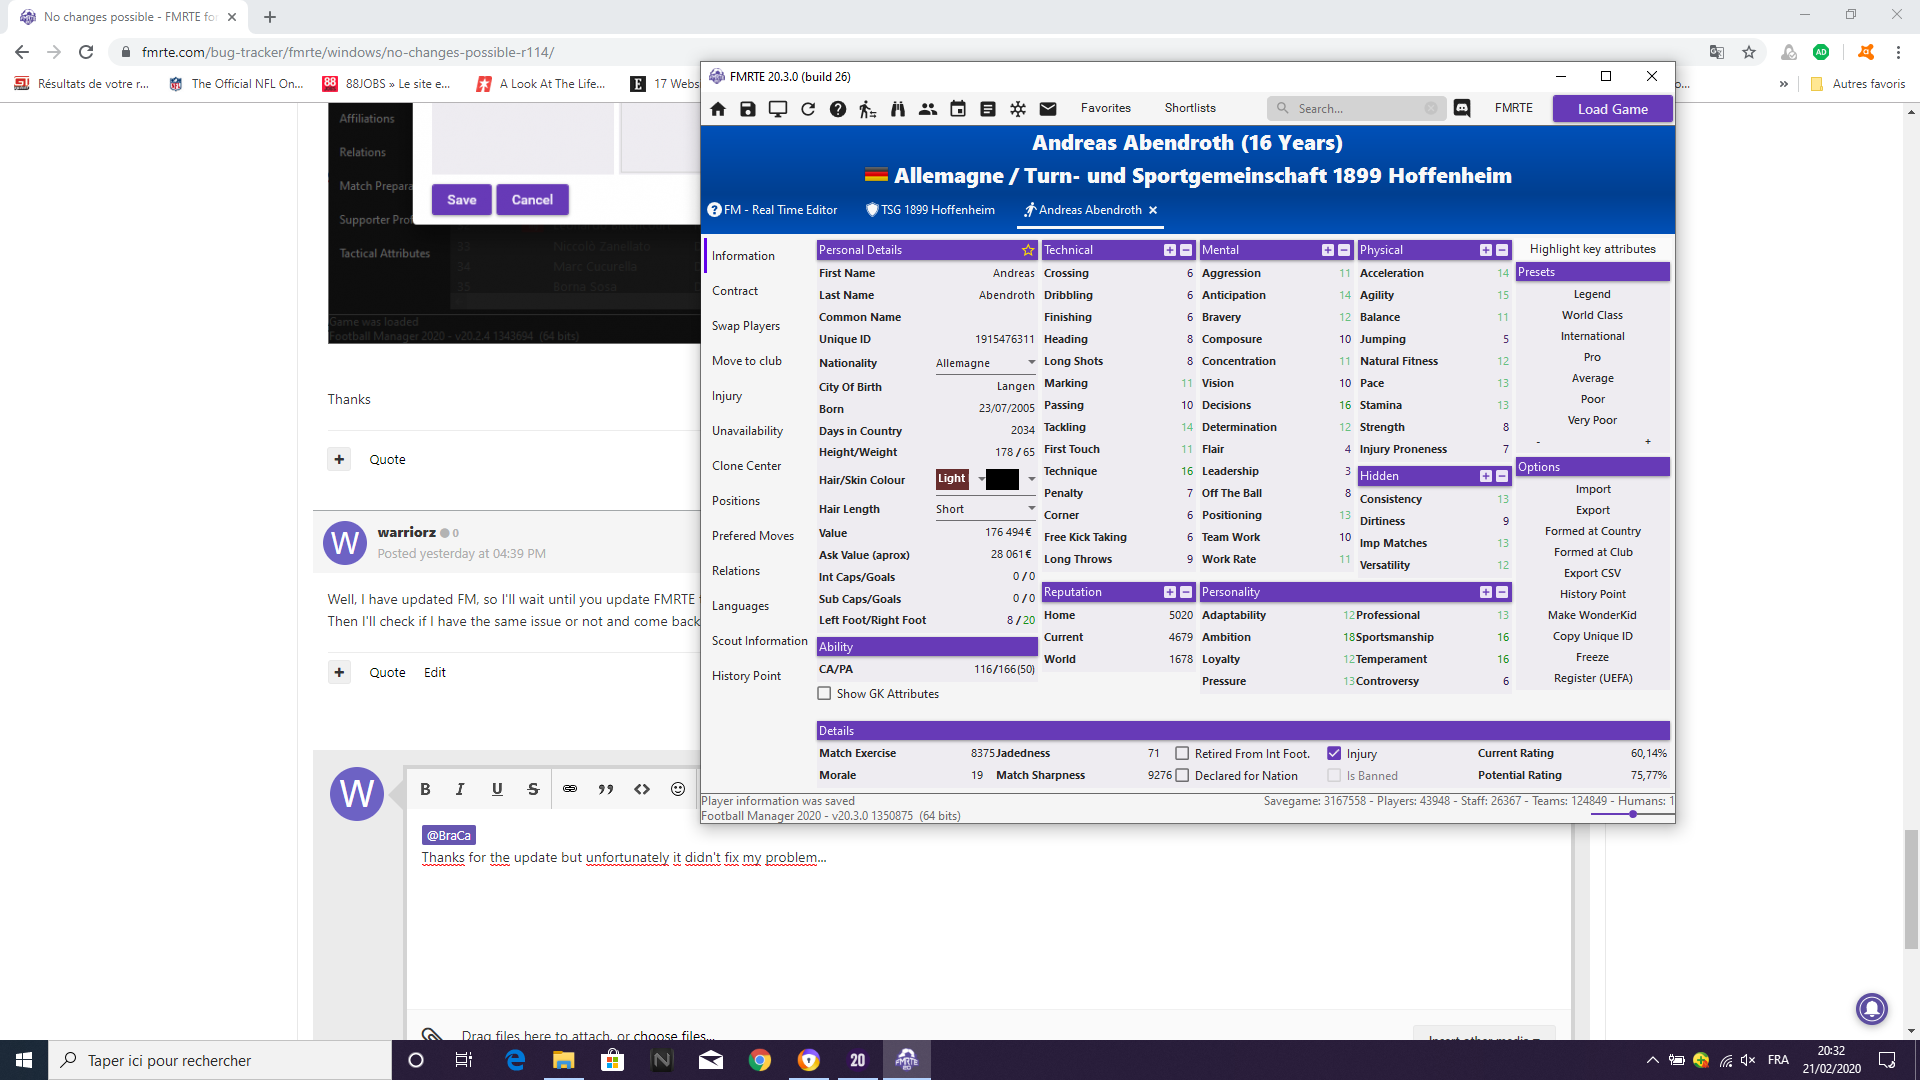Open the help question mark icon
Viewport: 1920px width, 1080px height.
(838, 109)
